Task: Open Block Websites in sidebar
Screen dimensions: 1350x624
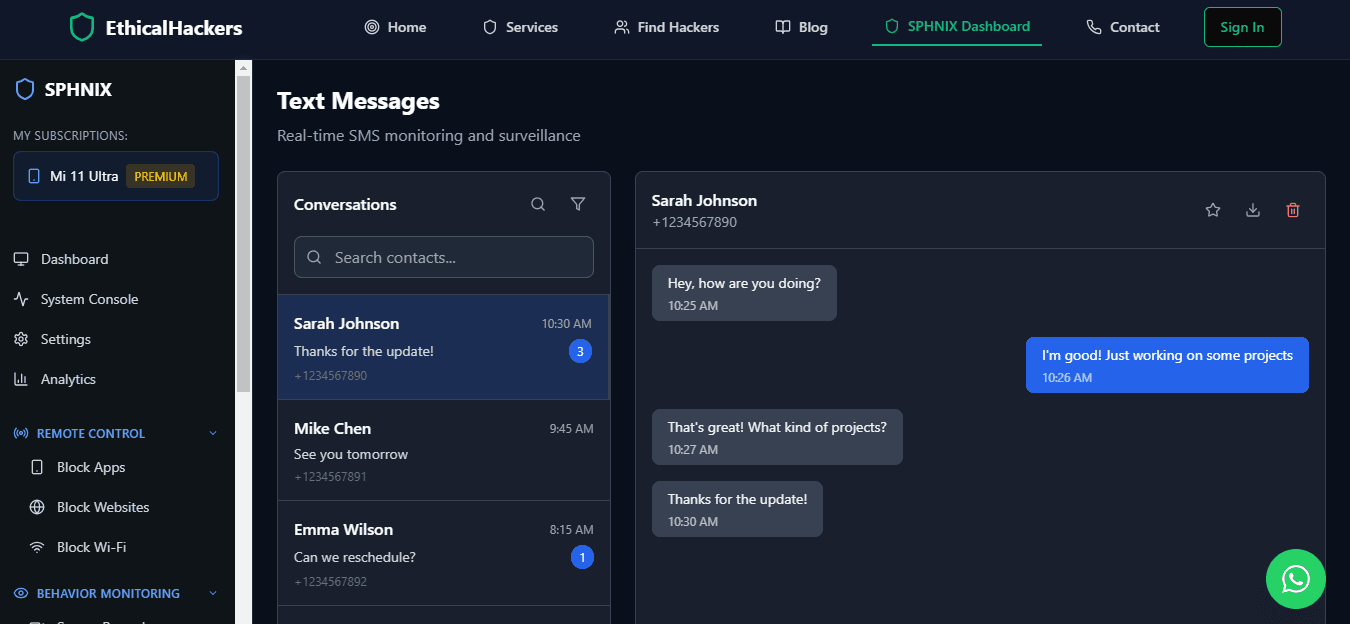Action: pyautogui.click(x=102, y=507)
